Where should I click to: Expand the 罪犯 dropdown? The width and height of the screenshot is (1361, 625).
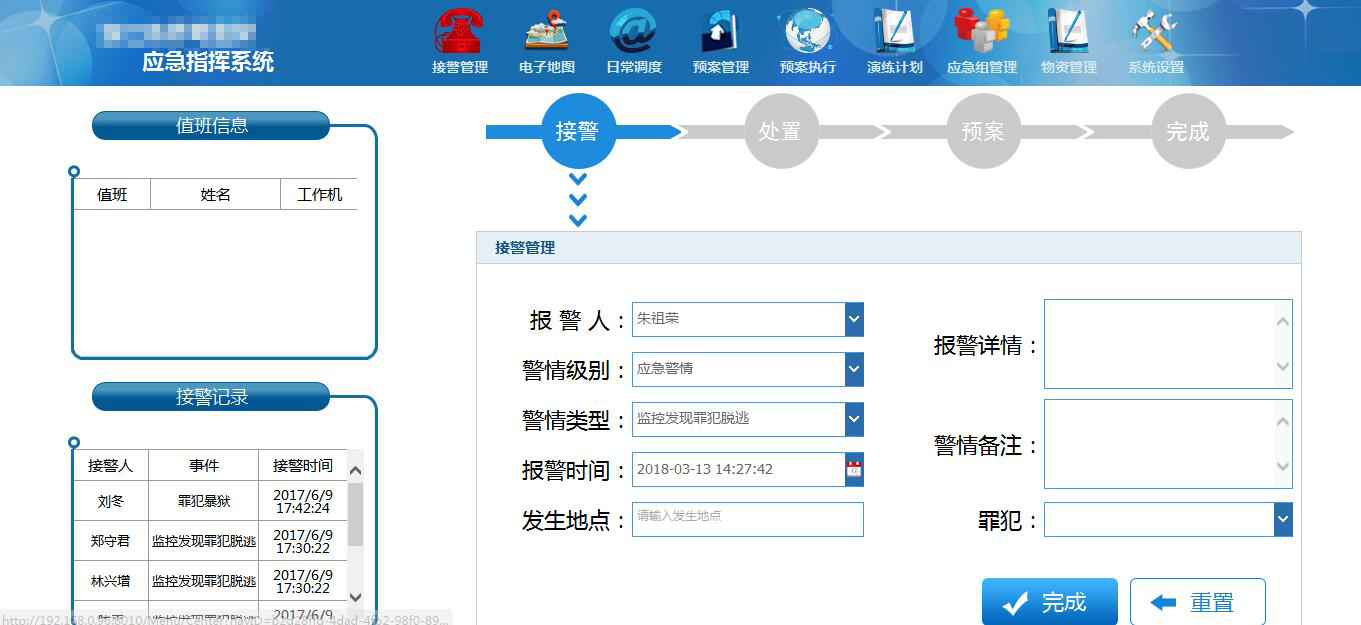[1283, 519]
